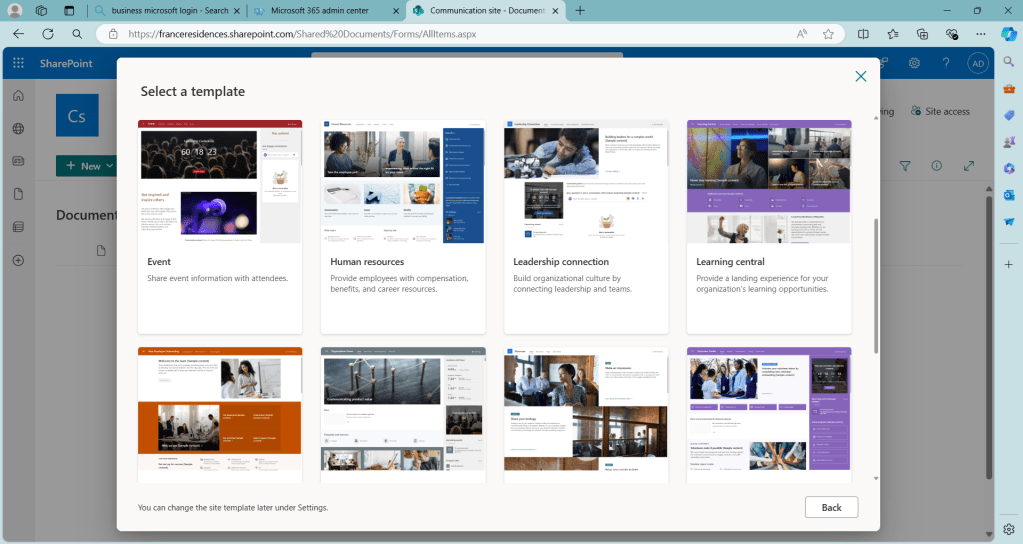This screenshot has width=1023, height=544.
Task: Open the details info pane icon
Action: point(937,166)
